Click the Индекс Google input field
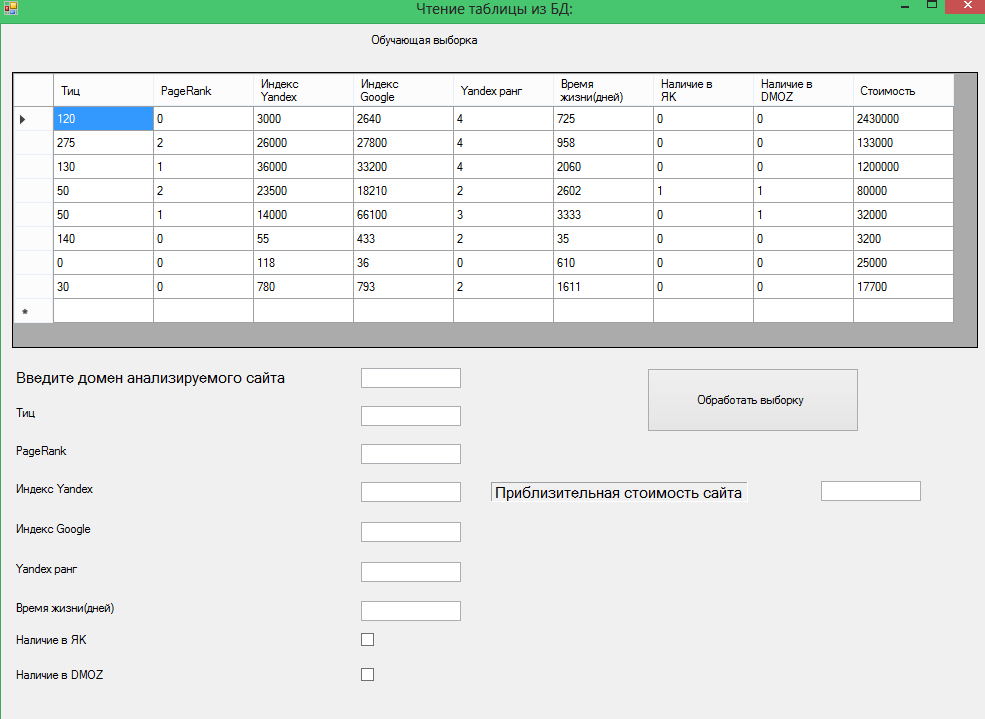This screenshot has height=719, width=985. [x=410, y=532]
